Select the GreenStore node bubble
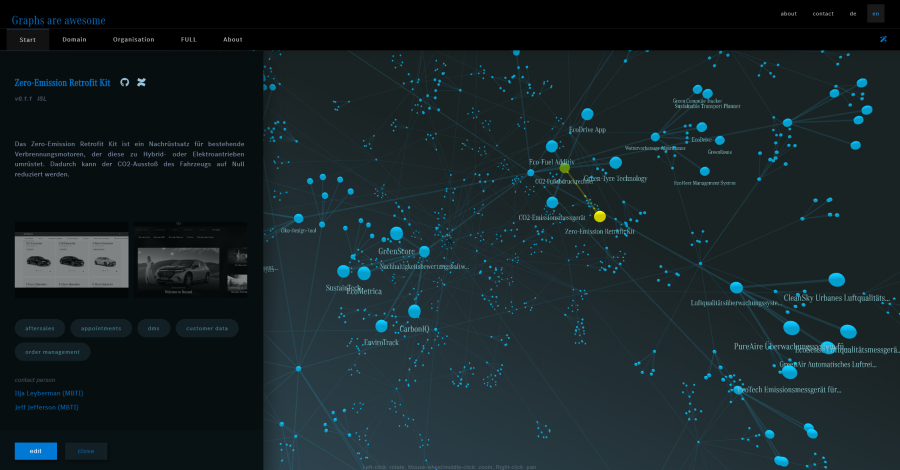Screen dimensions: 900x470 (424, 251)
